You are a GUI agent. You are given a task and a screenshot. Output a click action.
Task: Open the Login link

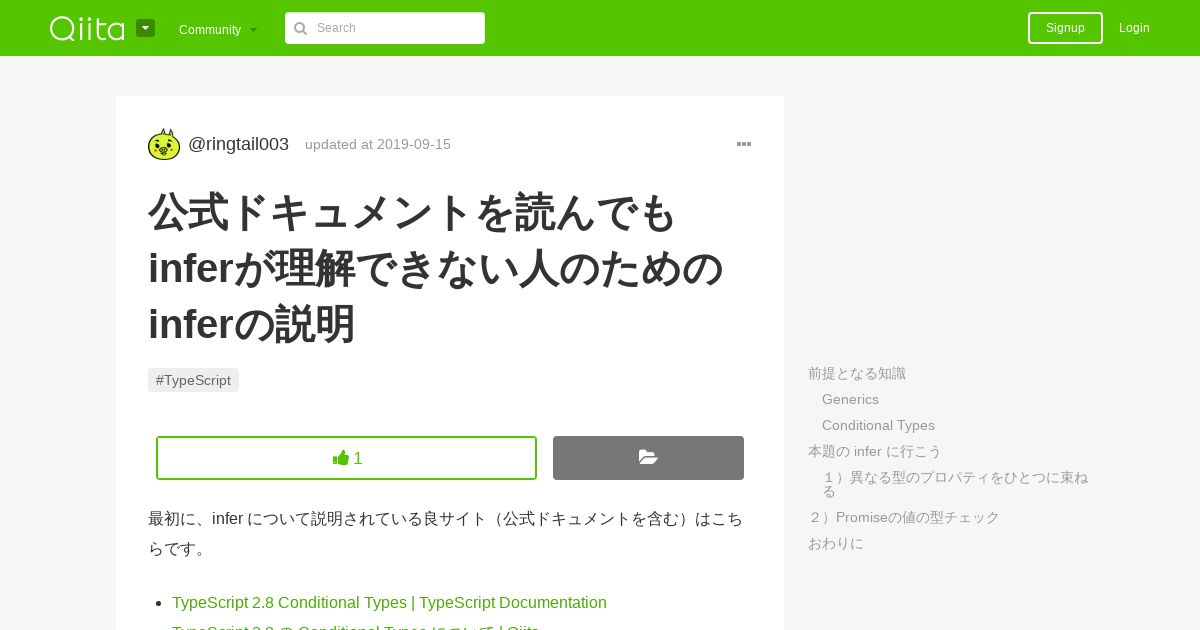click(x=1134, y=28)
